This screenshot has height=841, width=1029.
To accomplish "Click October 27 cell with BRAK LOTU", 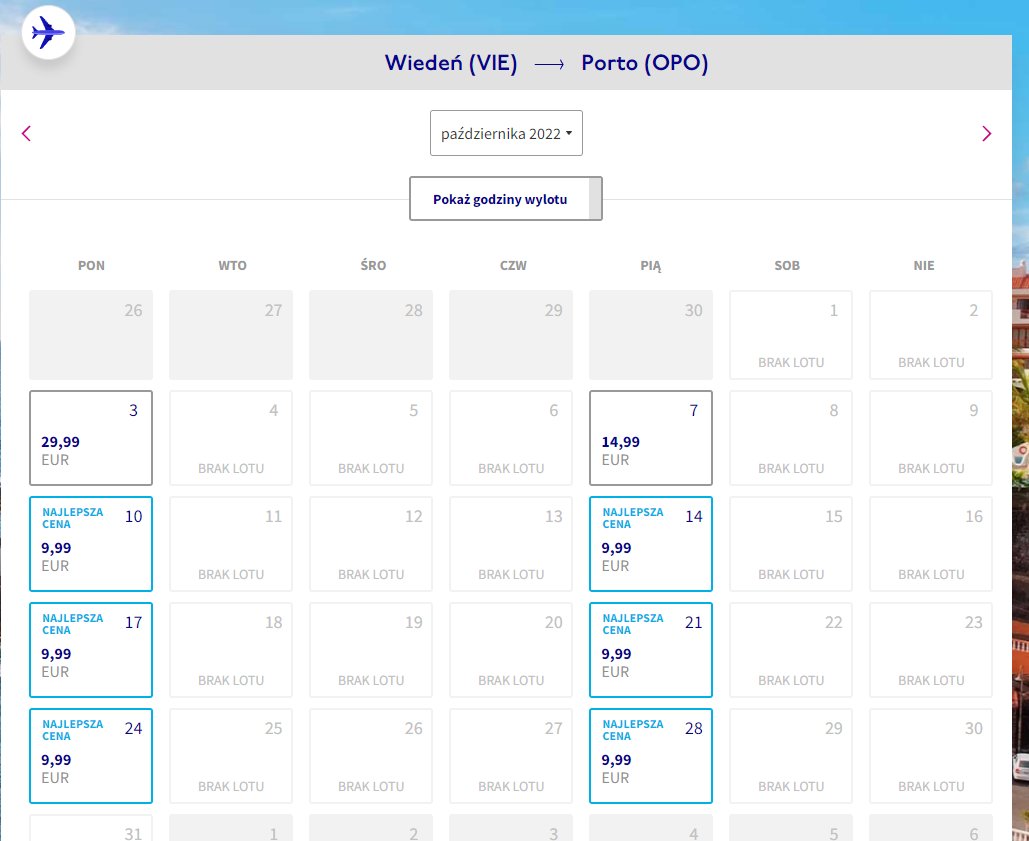I will (511, 756).
